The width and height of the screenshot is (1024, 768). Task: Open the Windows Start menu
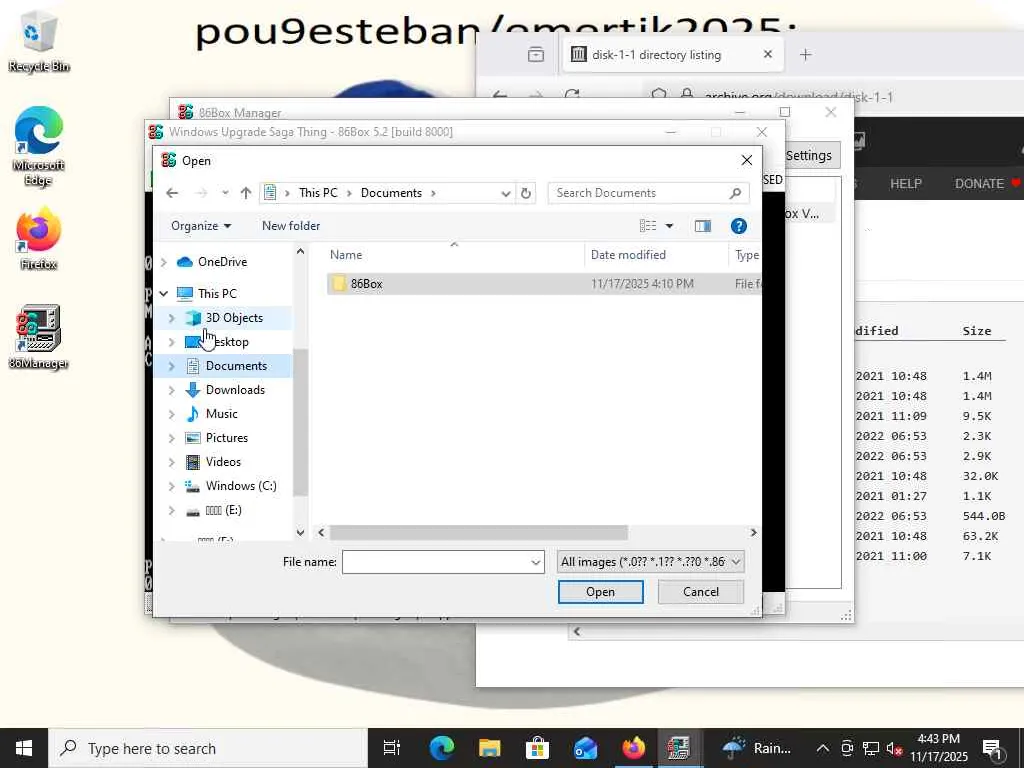pyautogui.click(x=24, y=748)
